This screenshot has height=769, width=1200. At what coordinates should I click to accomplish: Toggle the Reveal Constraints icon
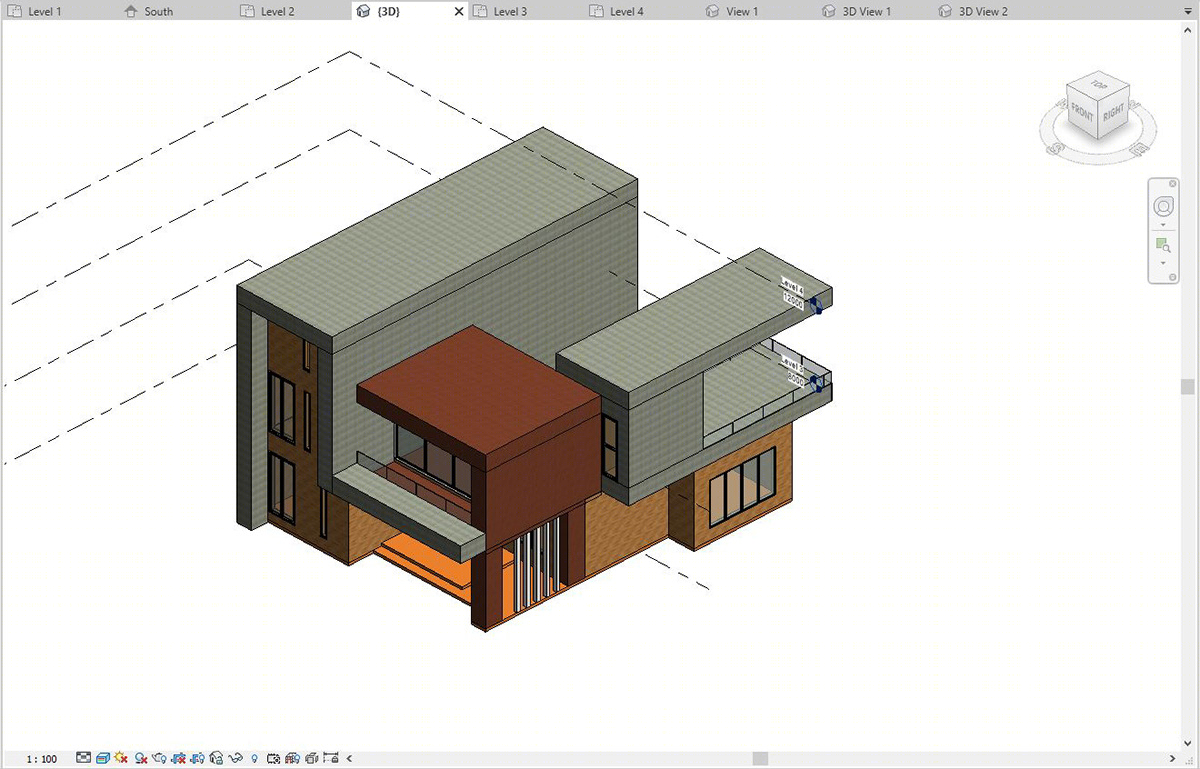pyautogui.click(x=330, y=758)
